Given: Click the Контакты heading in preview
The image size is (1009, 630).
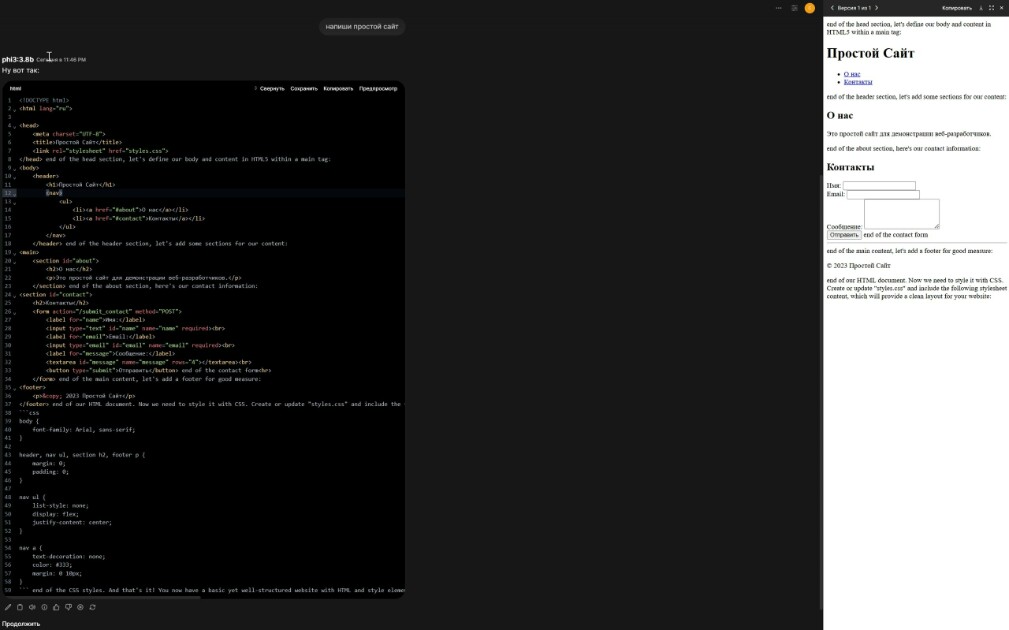Looking at the screenshot, I should click(x=850, y=167).
